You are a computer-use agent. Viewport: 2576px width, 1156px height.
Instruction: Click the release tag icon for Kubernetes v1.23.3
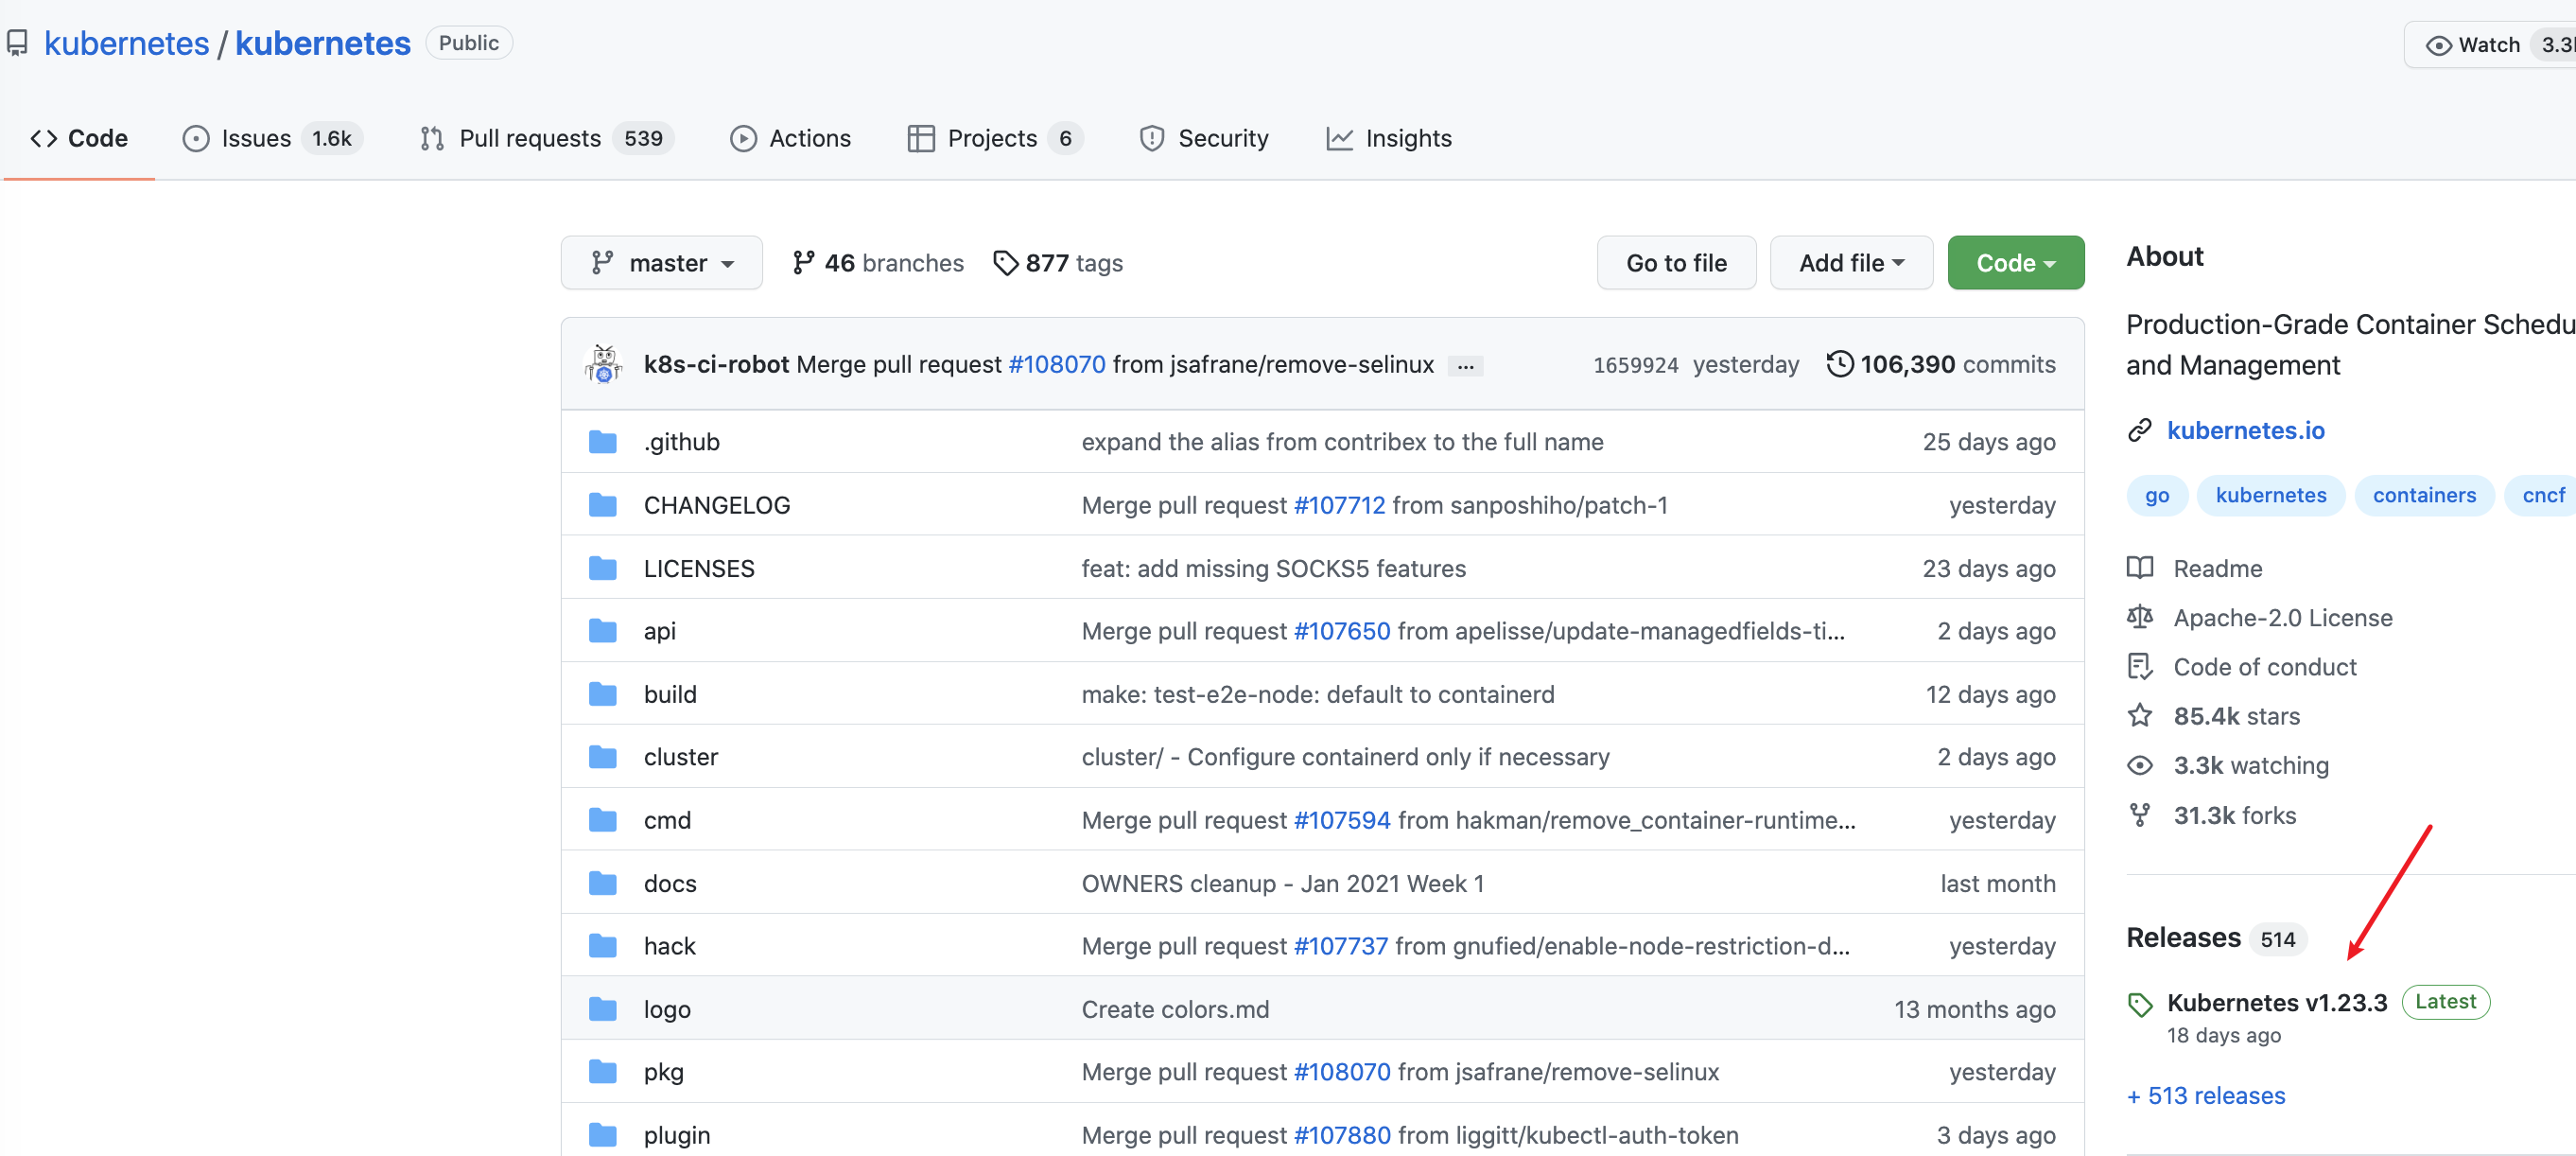click(x=2140, y=1004)
